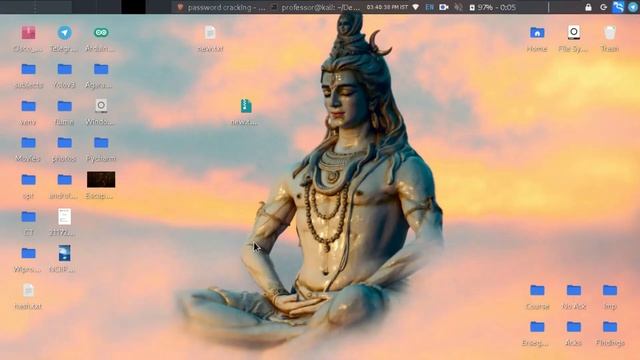Click the Telegram tray icon in panel
This screenshot has width=640, height=360.
coord(633,7)
